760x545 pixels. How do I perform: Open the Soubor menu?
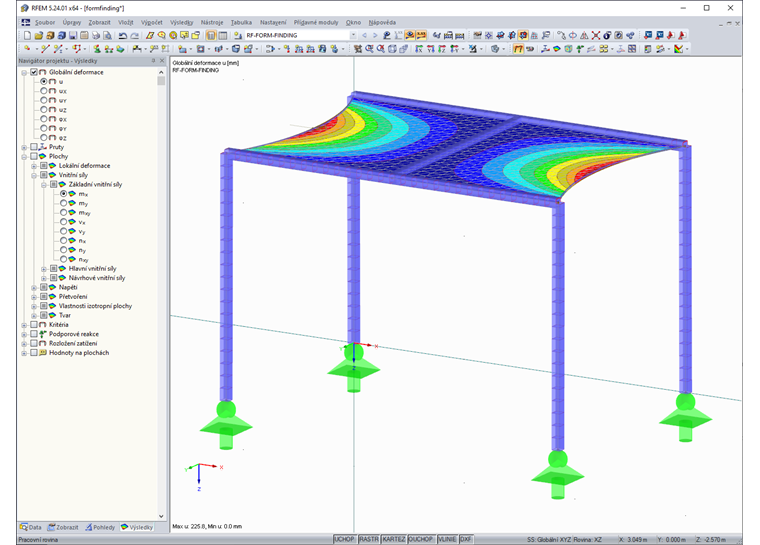(x=45, y=22)
